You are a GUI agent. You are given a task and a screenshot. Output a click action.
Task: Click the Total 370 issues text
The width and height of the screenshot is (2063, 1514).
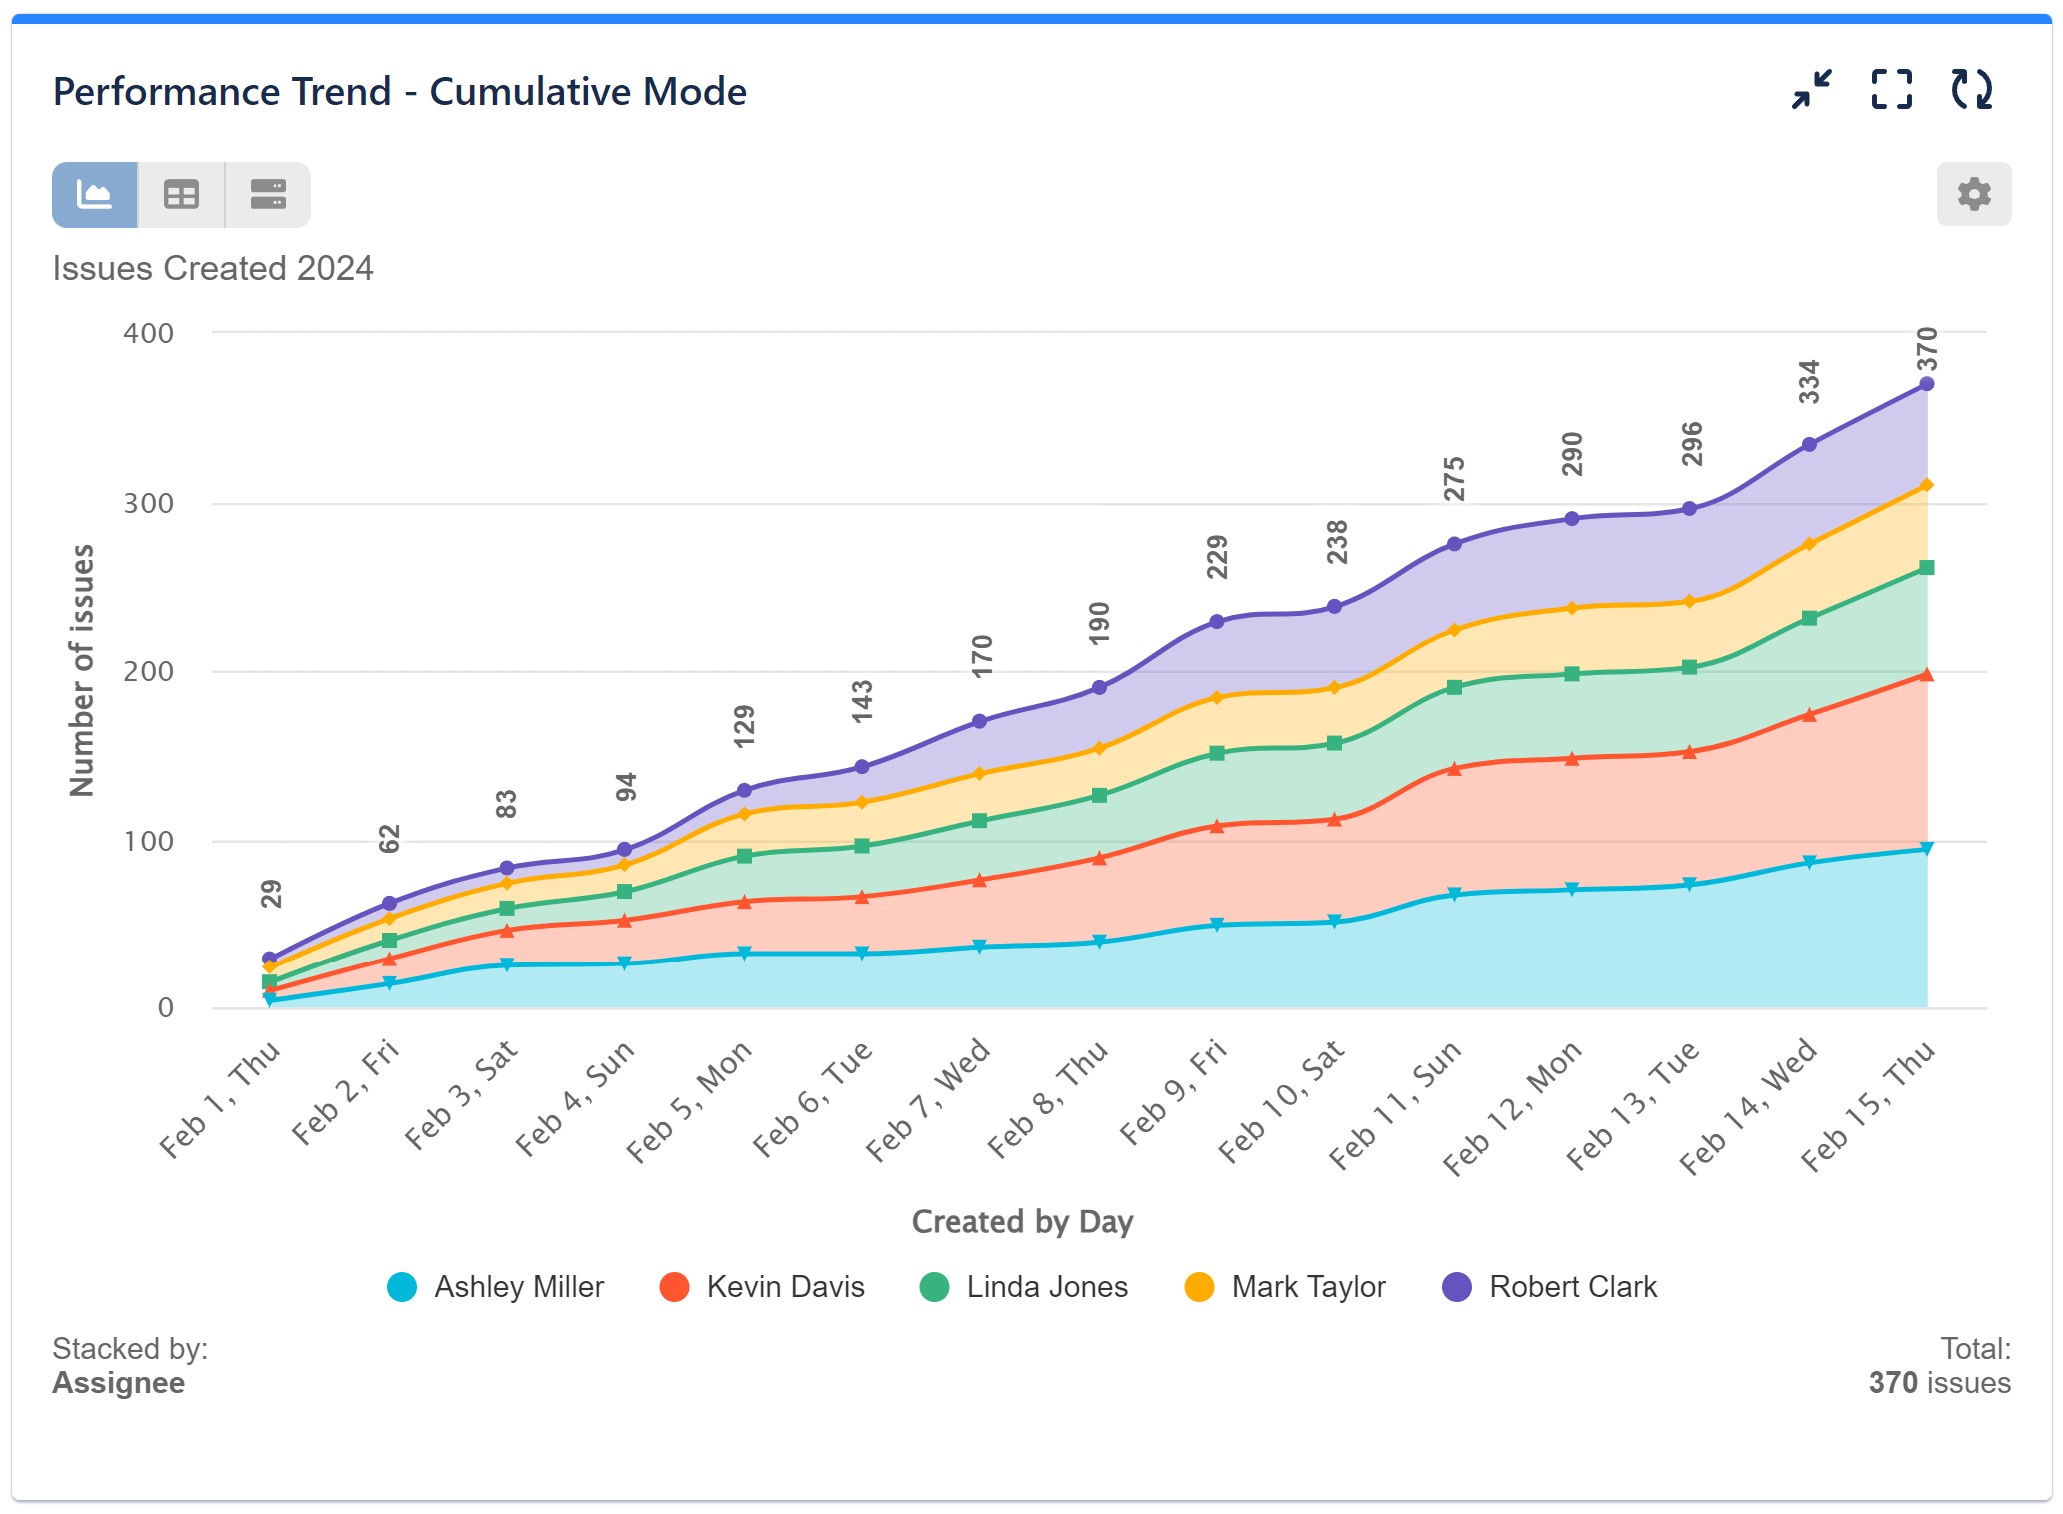click(x=1939, y=1383)
